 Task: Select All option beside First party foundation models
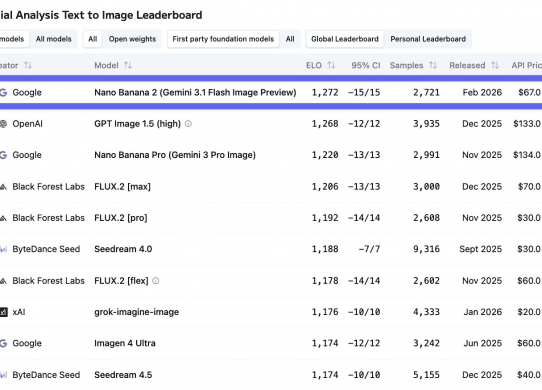(290, 39)
